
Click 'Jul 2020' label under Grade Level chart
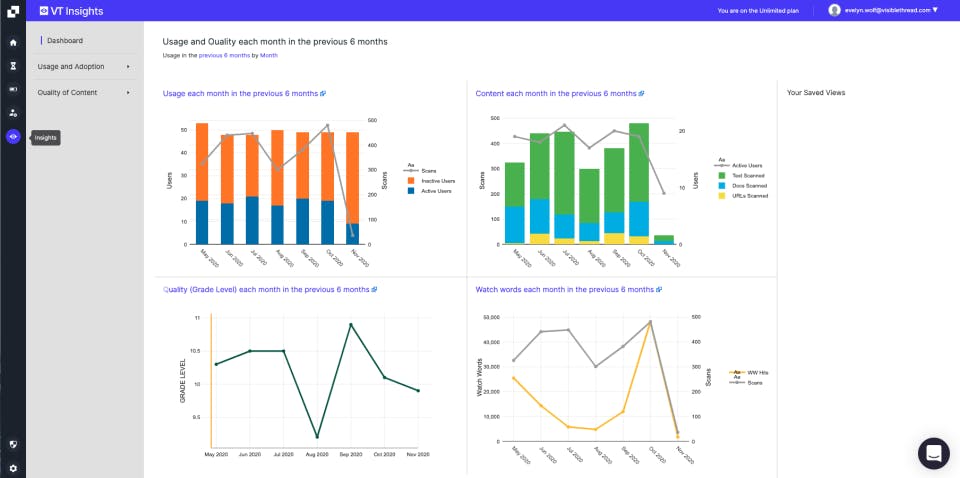click(x=283, y=455)
